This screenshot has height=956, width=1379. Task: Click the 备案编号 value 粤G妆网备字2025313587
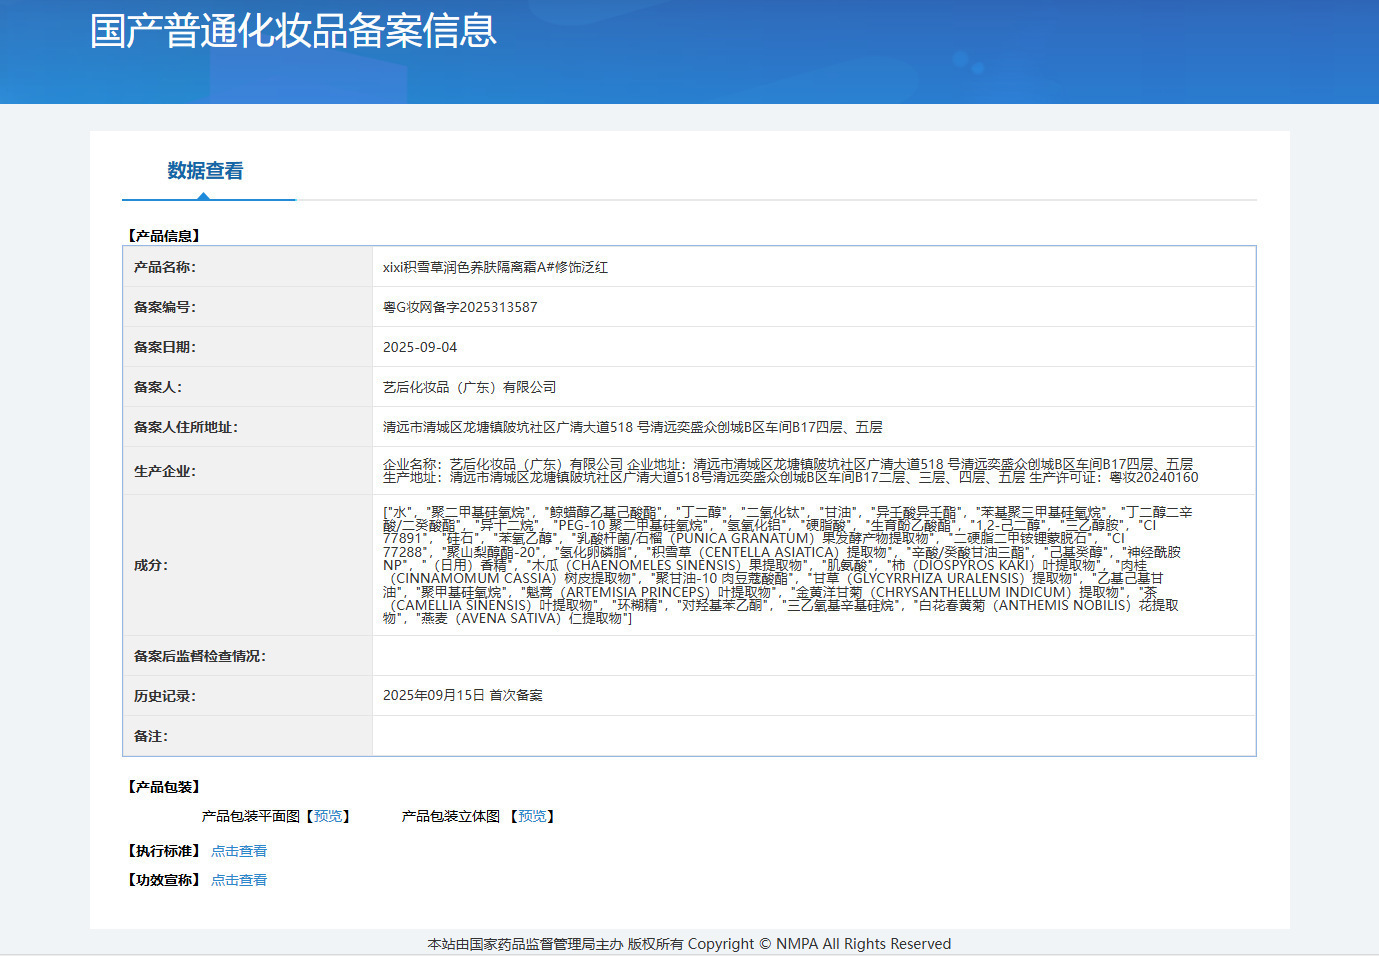point(460,307)
